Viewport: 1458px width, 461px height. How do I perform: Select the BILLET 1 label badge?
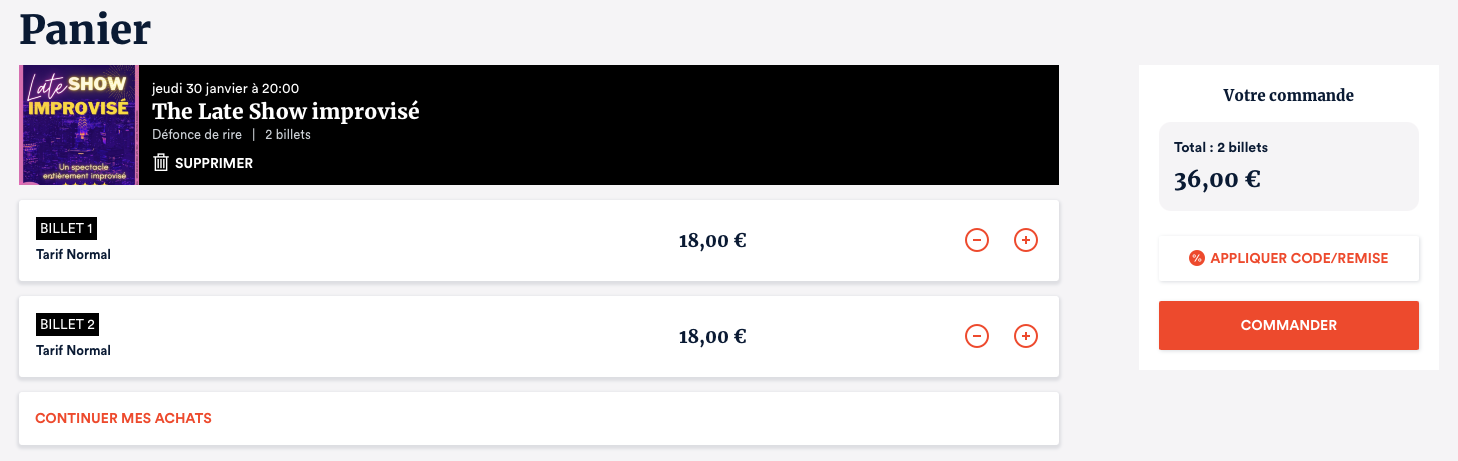click(x=67, y=228)
